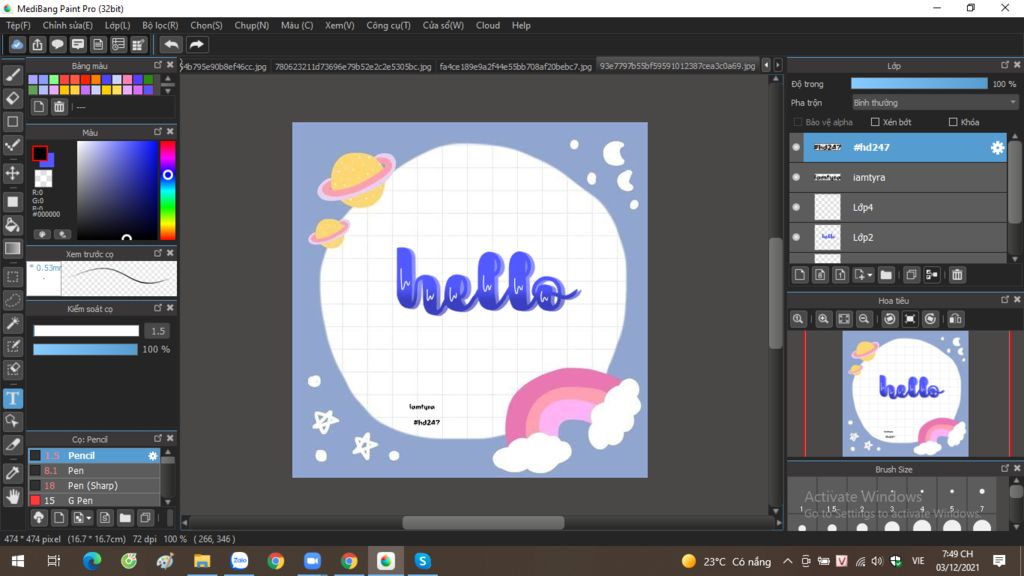
Task: Show the next document tabs with the right arrow
Action: (778, 65)
